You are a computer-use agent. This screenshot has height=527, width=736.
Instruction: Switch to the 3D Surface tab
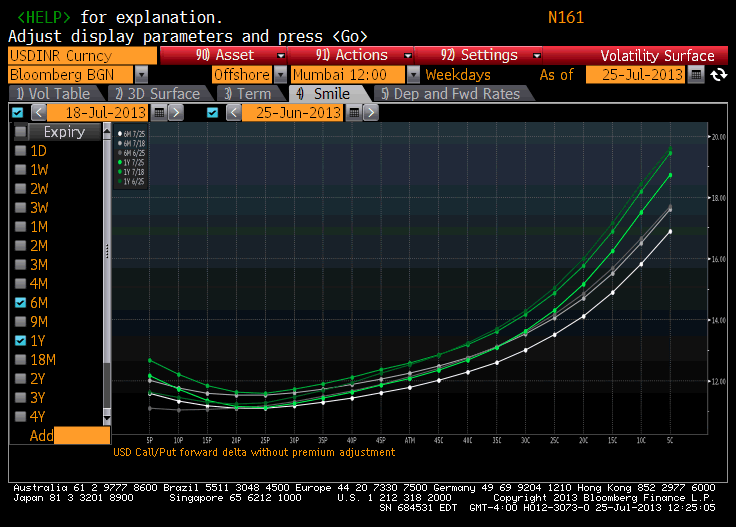(158, 93)
